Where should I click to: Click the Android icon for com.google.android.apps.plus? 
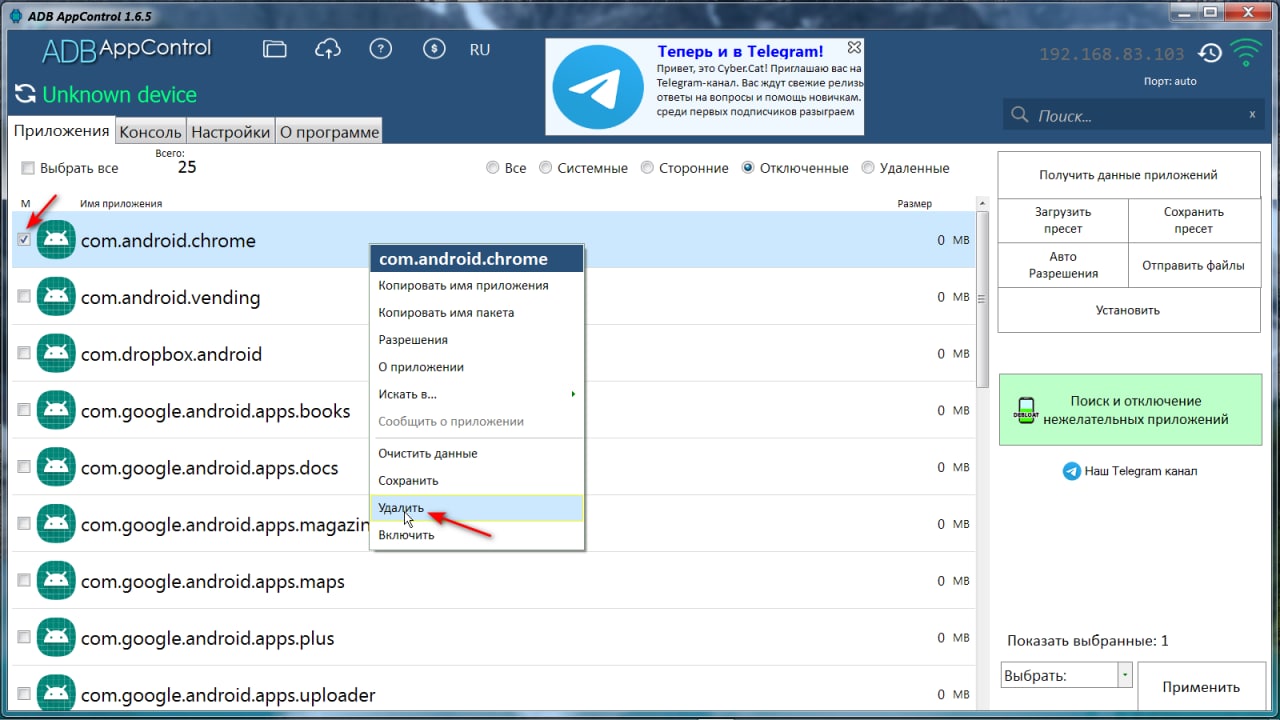[x=57, y=638]
